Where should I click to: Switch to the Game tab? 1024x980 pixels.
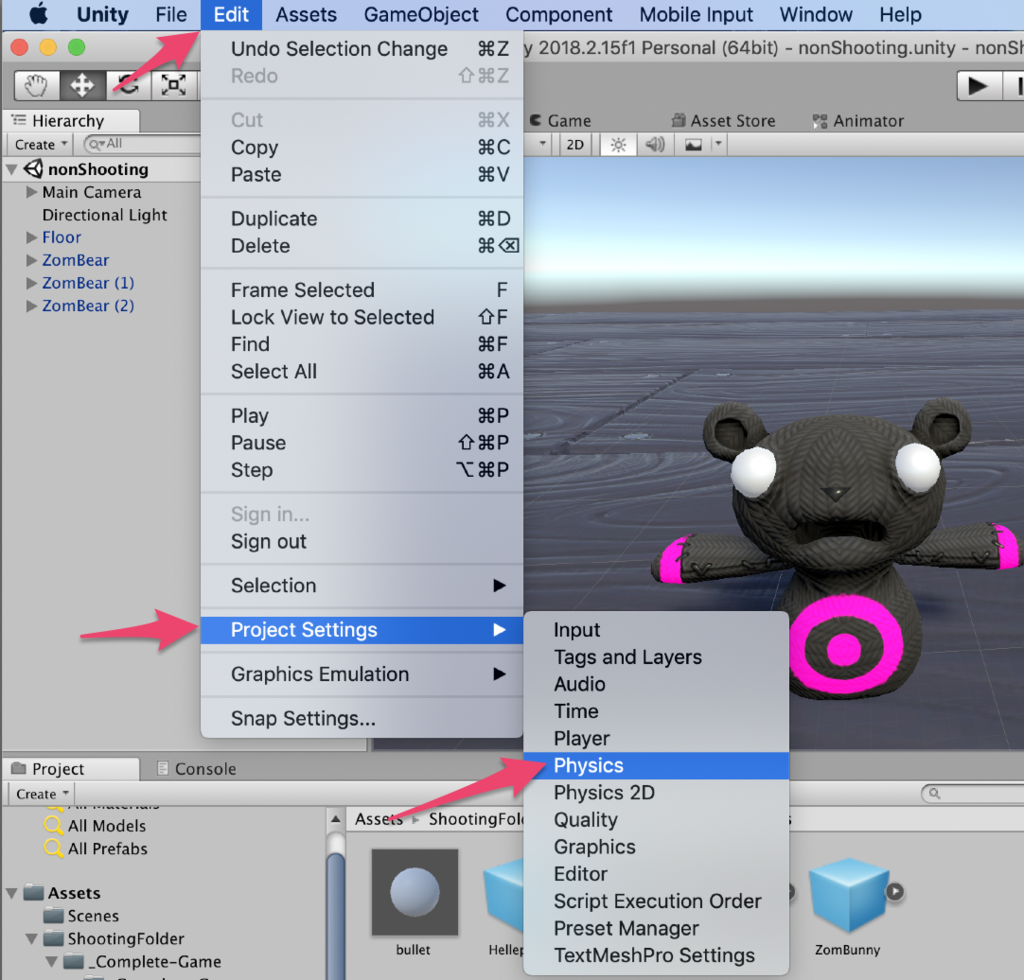coord(561,121)
